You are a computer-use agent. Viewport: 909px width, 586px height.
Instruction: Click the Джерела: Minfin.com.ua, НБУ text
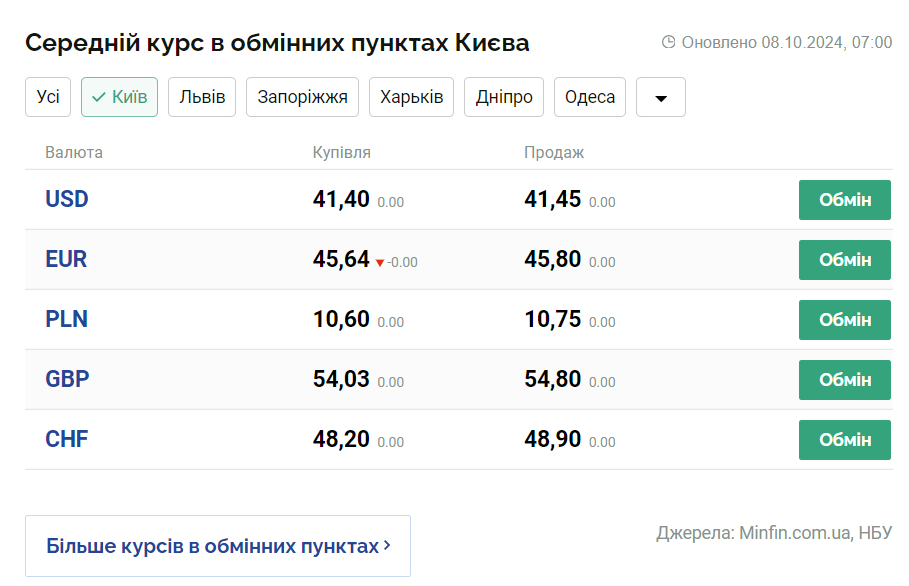coord(774,533)
